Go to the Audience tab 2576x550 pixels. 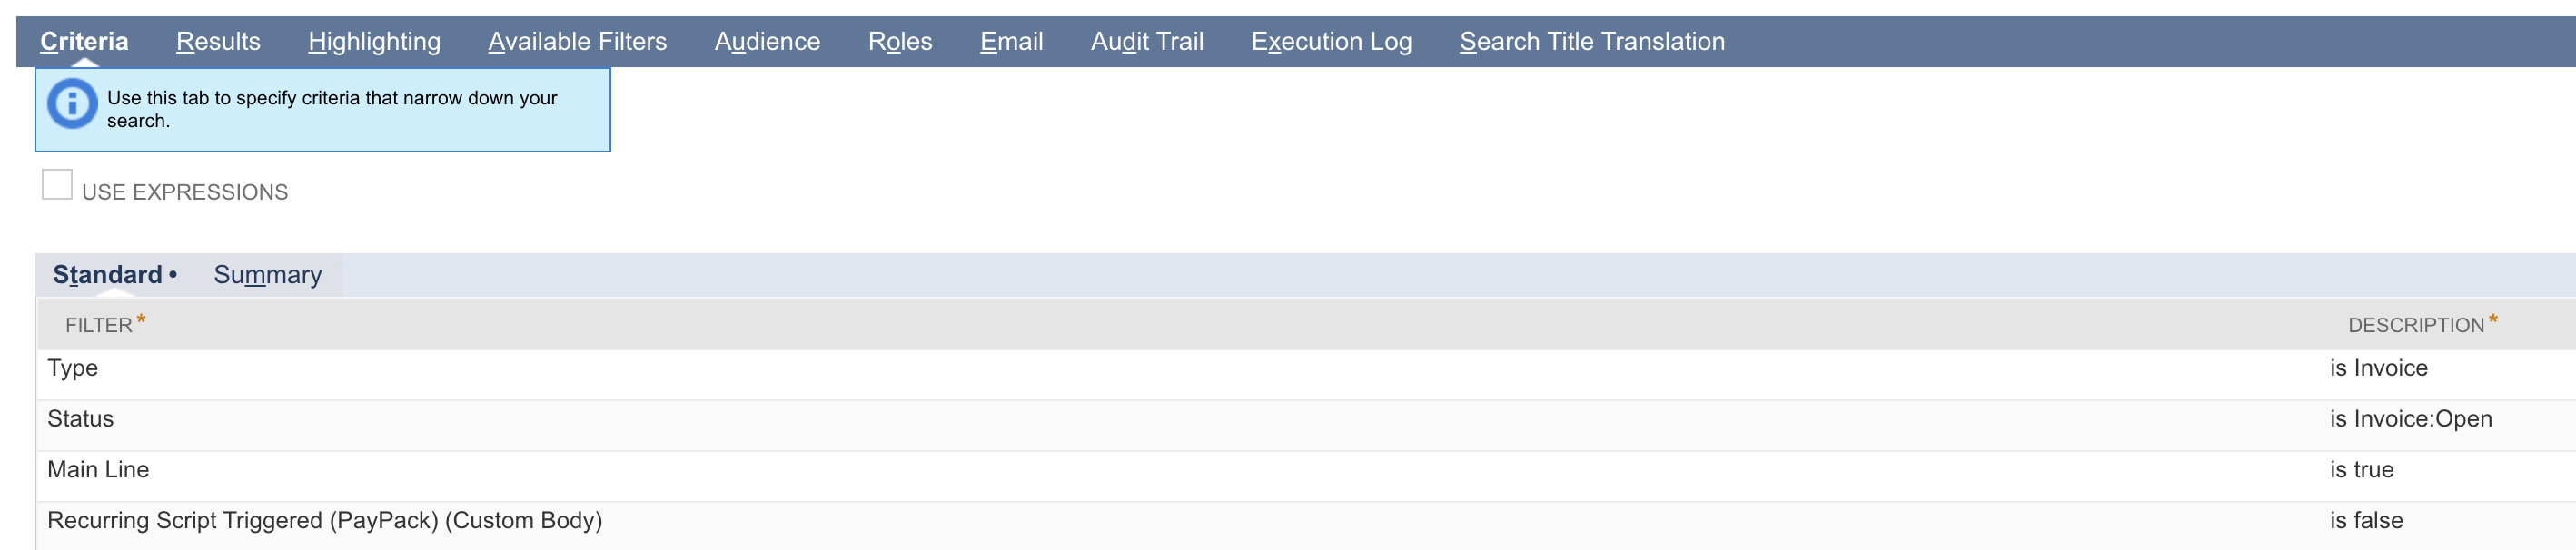766,41
